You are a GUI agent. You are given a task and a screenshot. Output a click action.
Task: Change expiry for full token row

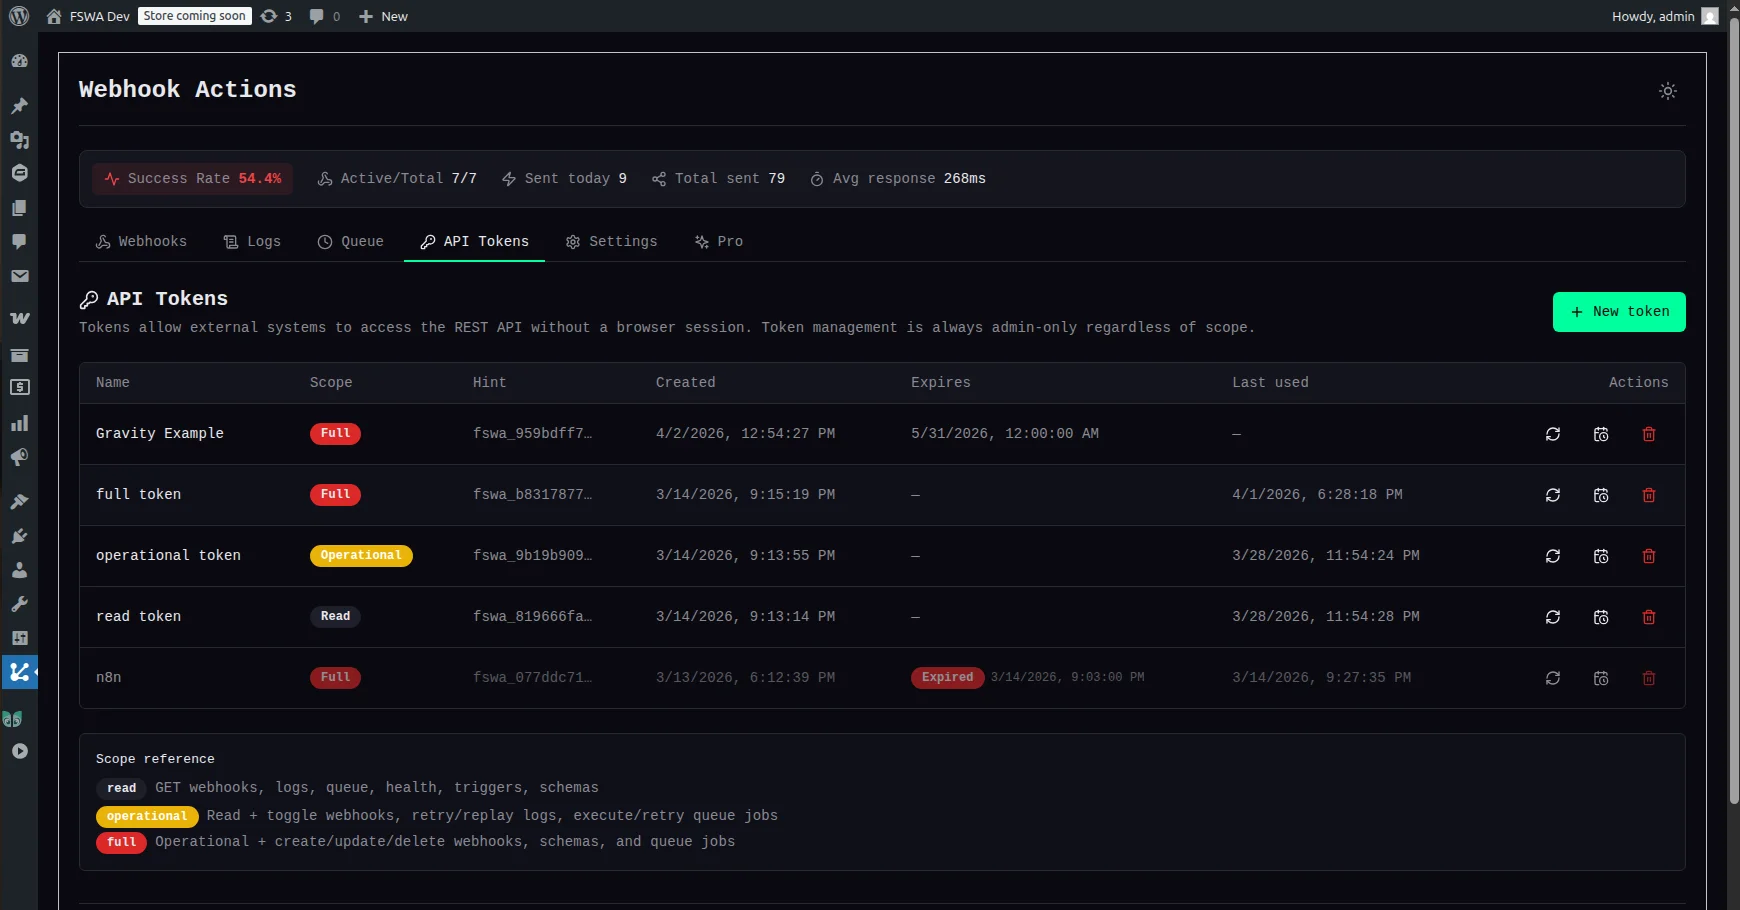[x=1601, y=495]
